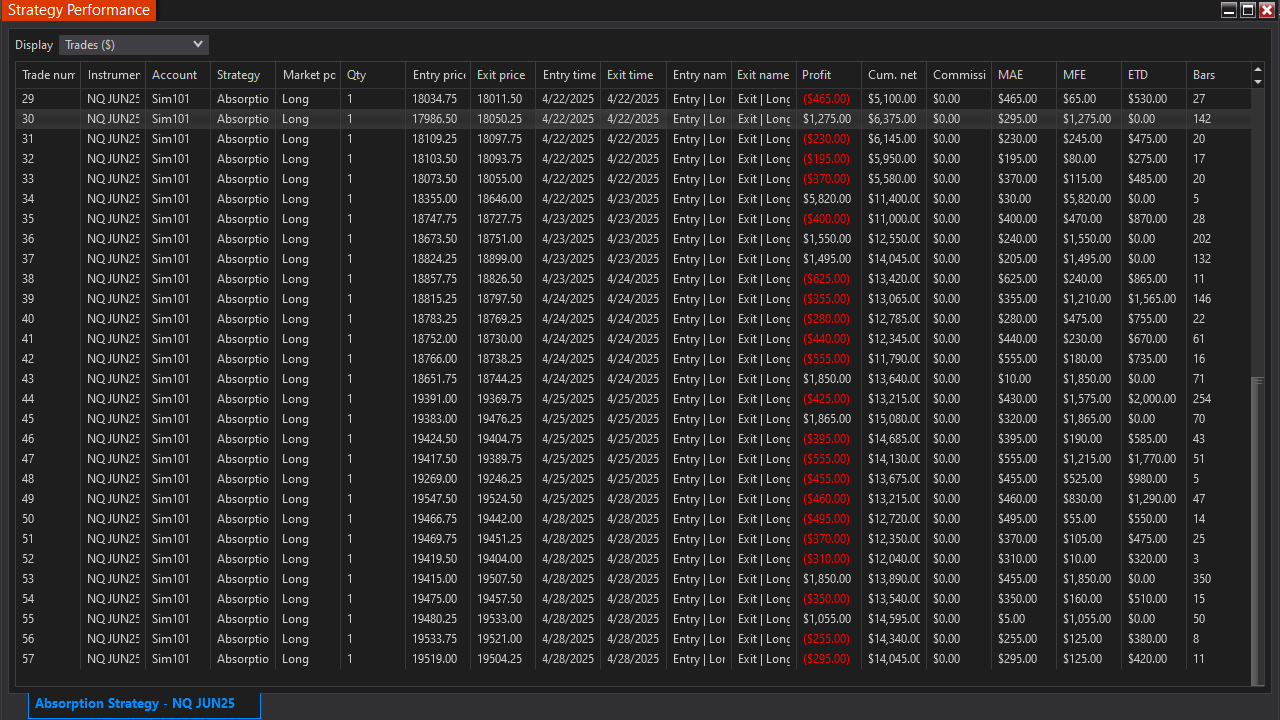The width and height of the screenshot is (1280, 720).
Task: Click cumulative net $14,595.00 in trade 55
Action: [893, 619]
